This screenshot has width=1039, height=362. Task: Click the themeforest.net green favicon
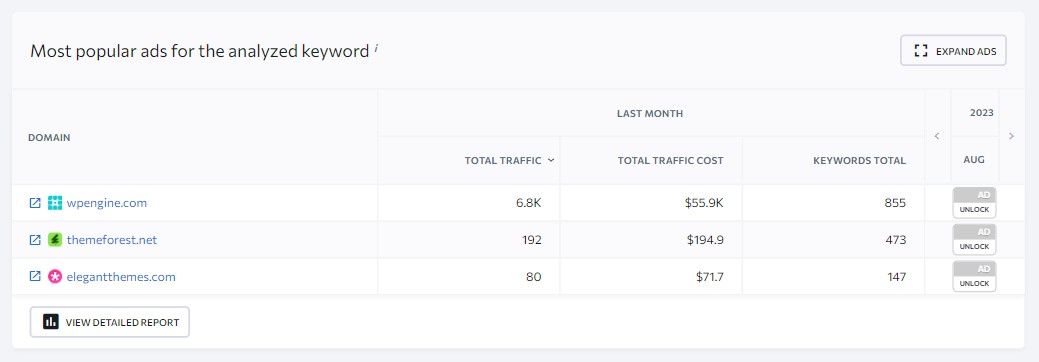pyautogui.click(x=55, y=240)
